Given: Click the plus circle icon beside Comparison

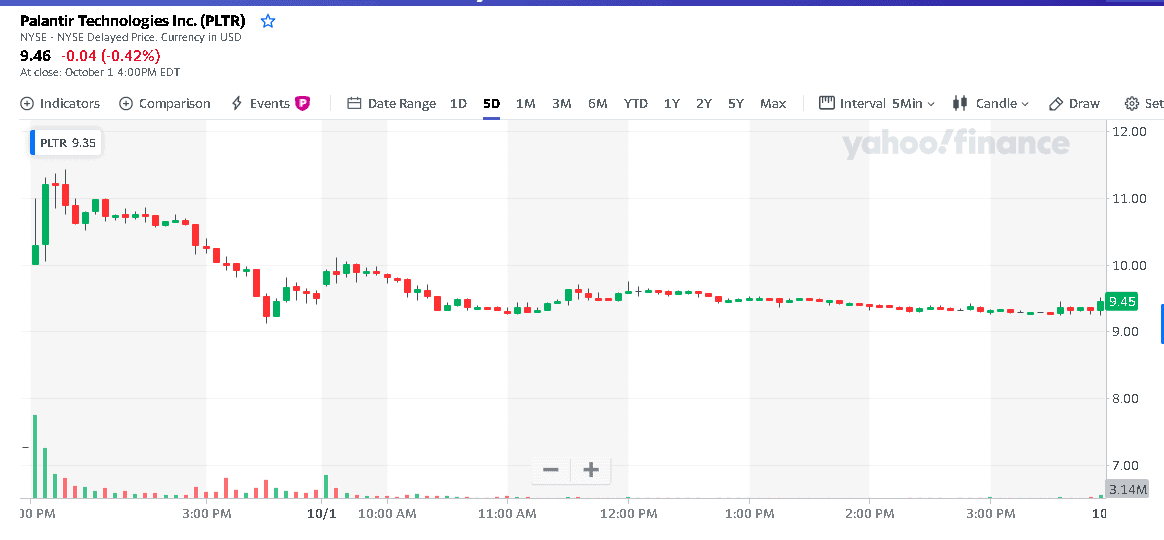Looking at the screenshot, I should [126, 103].
